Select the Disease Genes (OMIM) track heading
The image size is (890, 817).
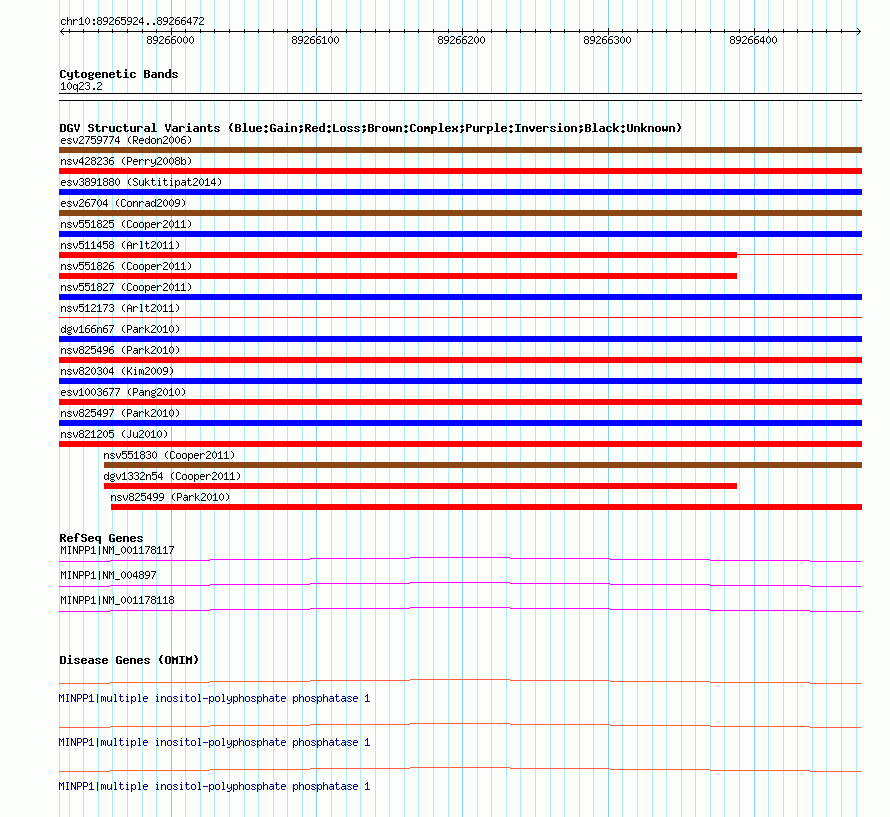click(129, 660)
